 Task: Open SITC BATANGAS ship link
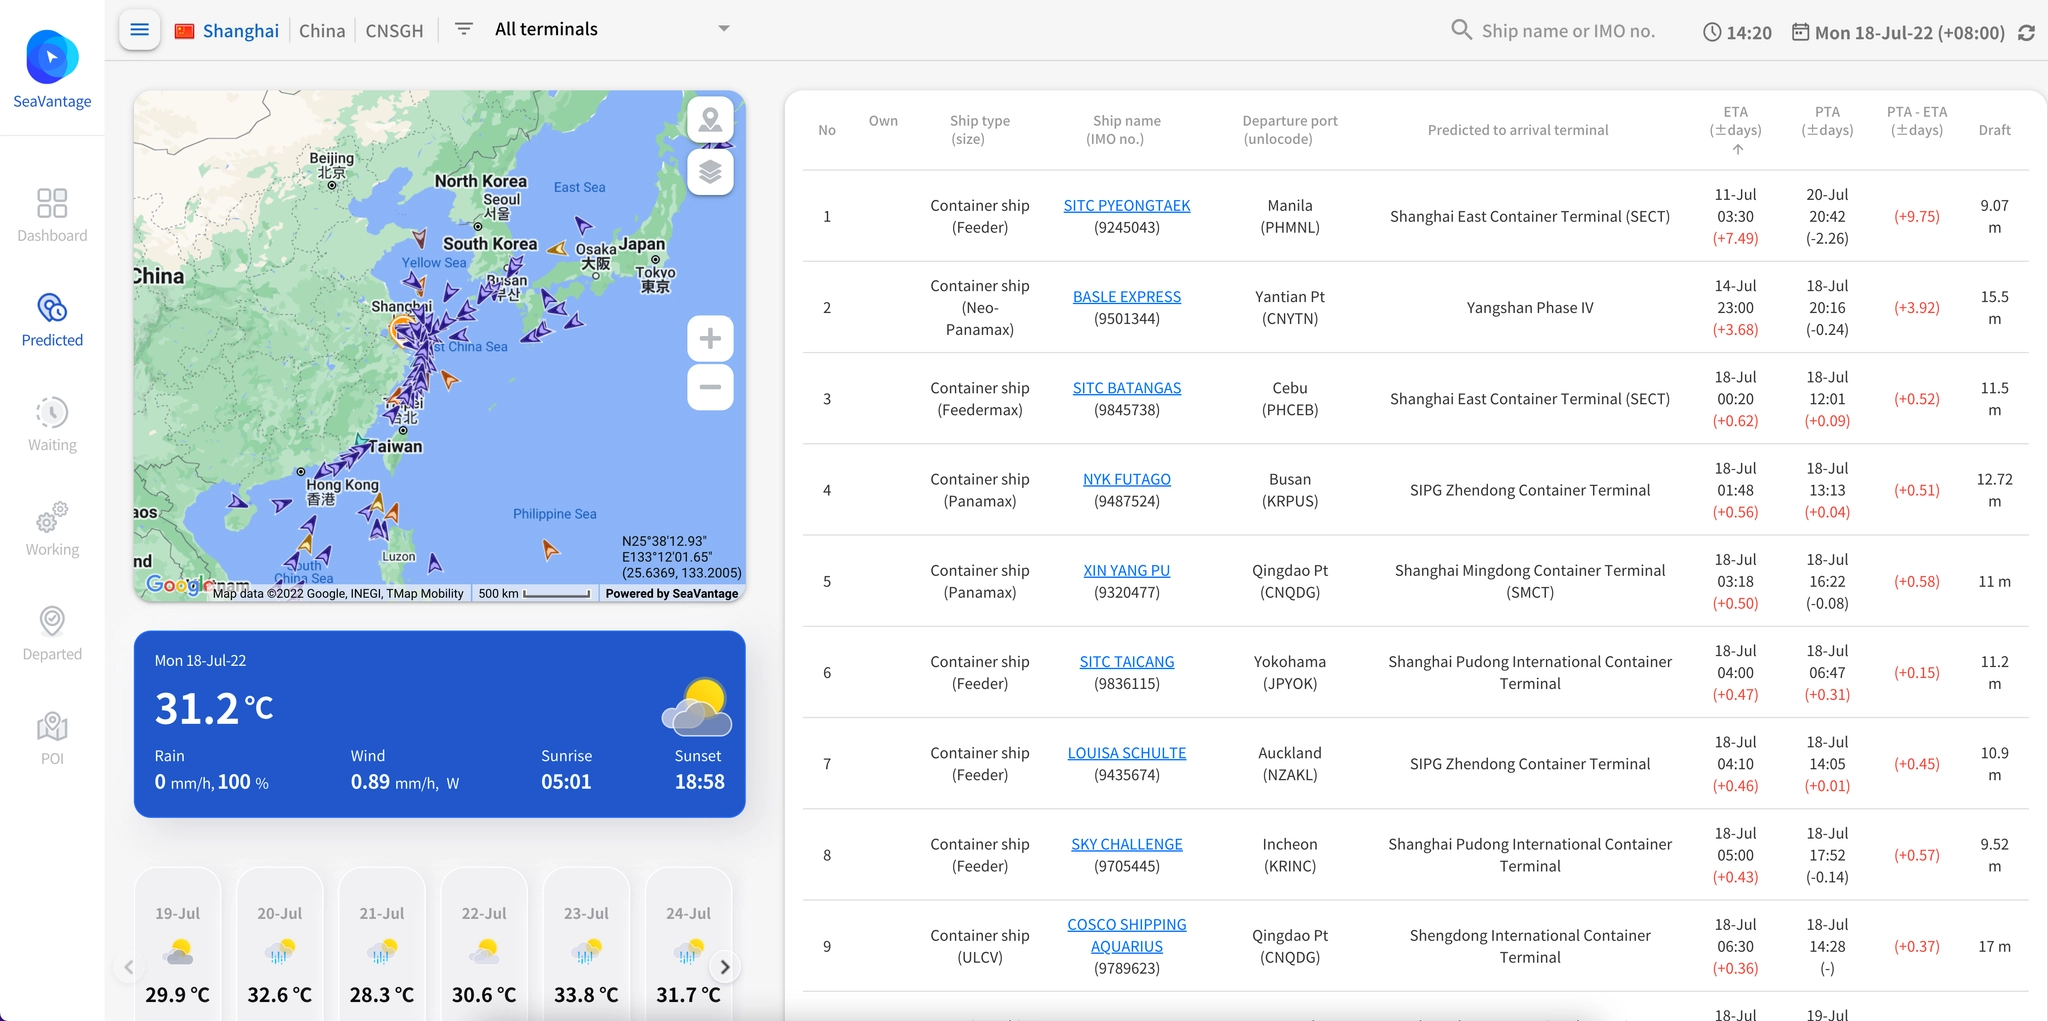(1127, 387)
